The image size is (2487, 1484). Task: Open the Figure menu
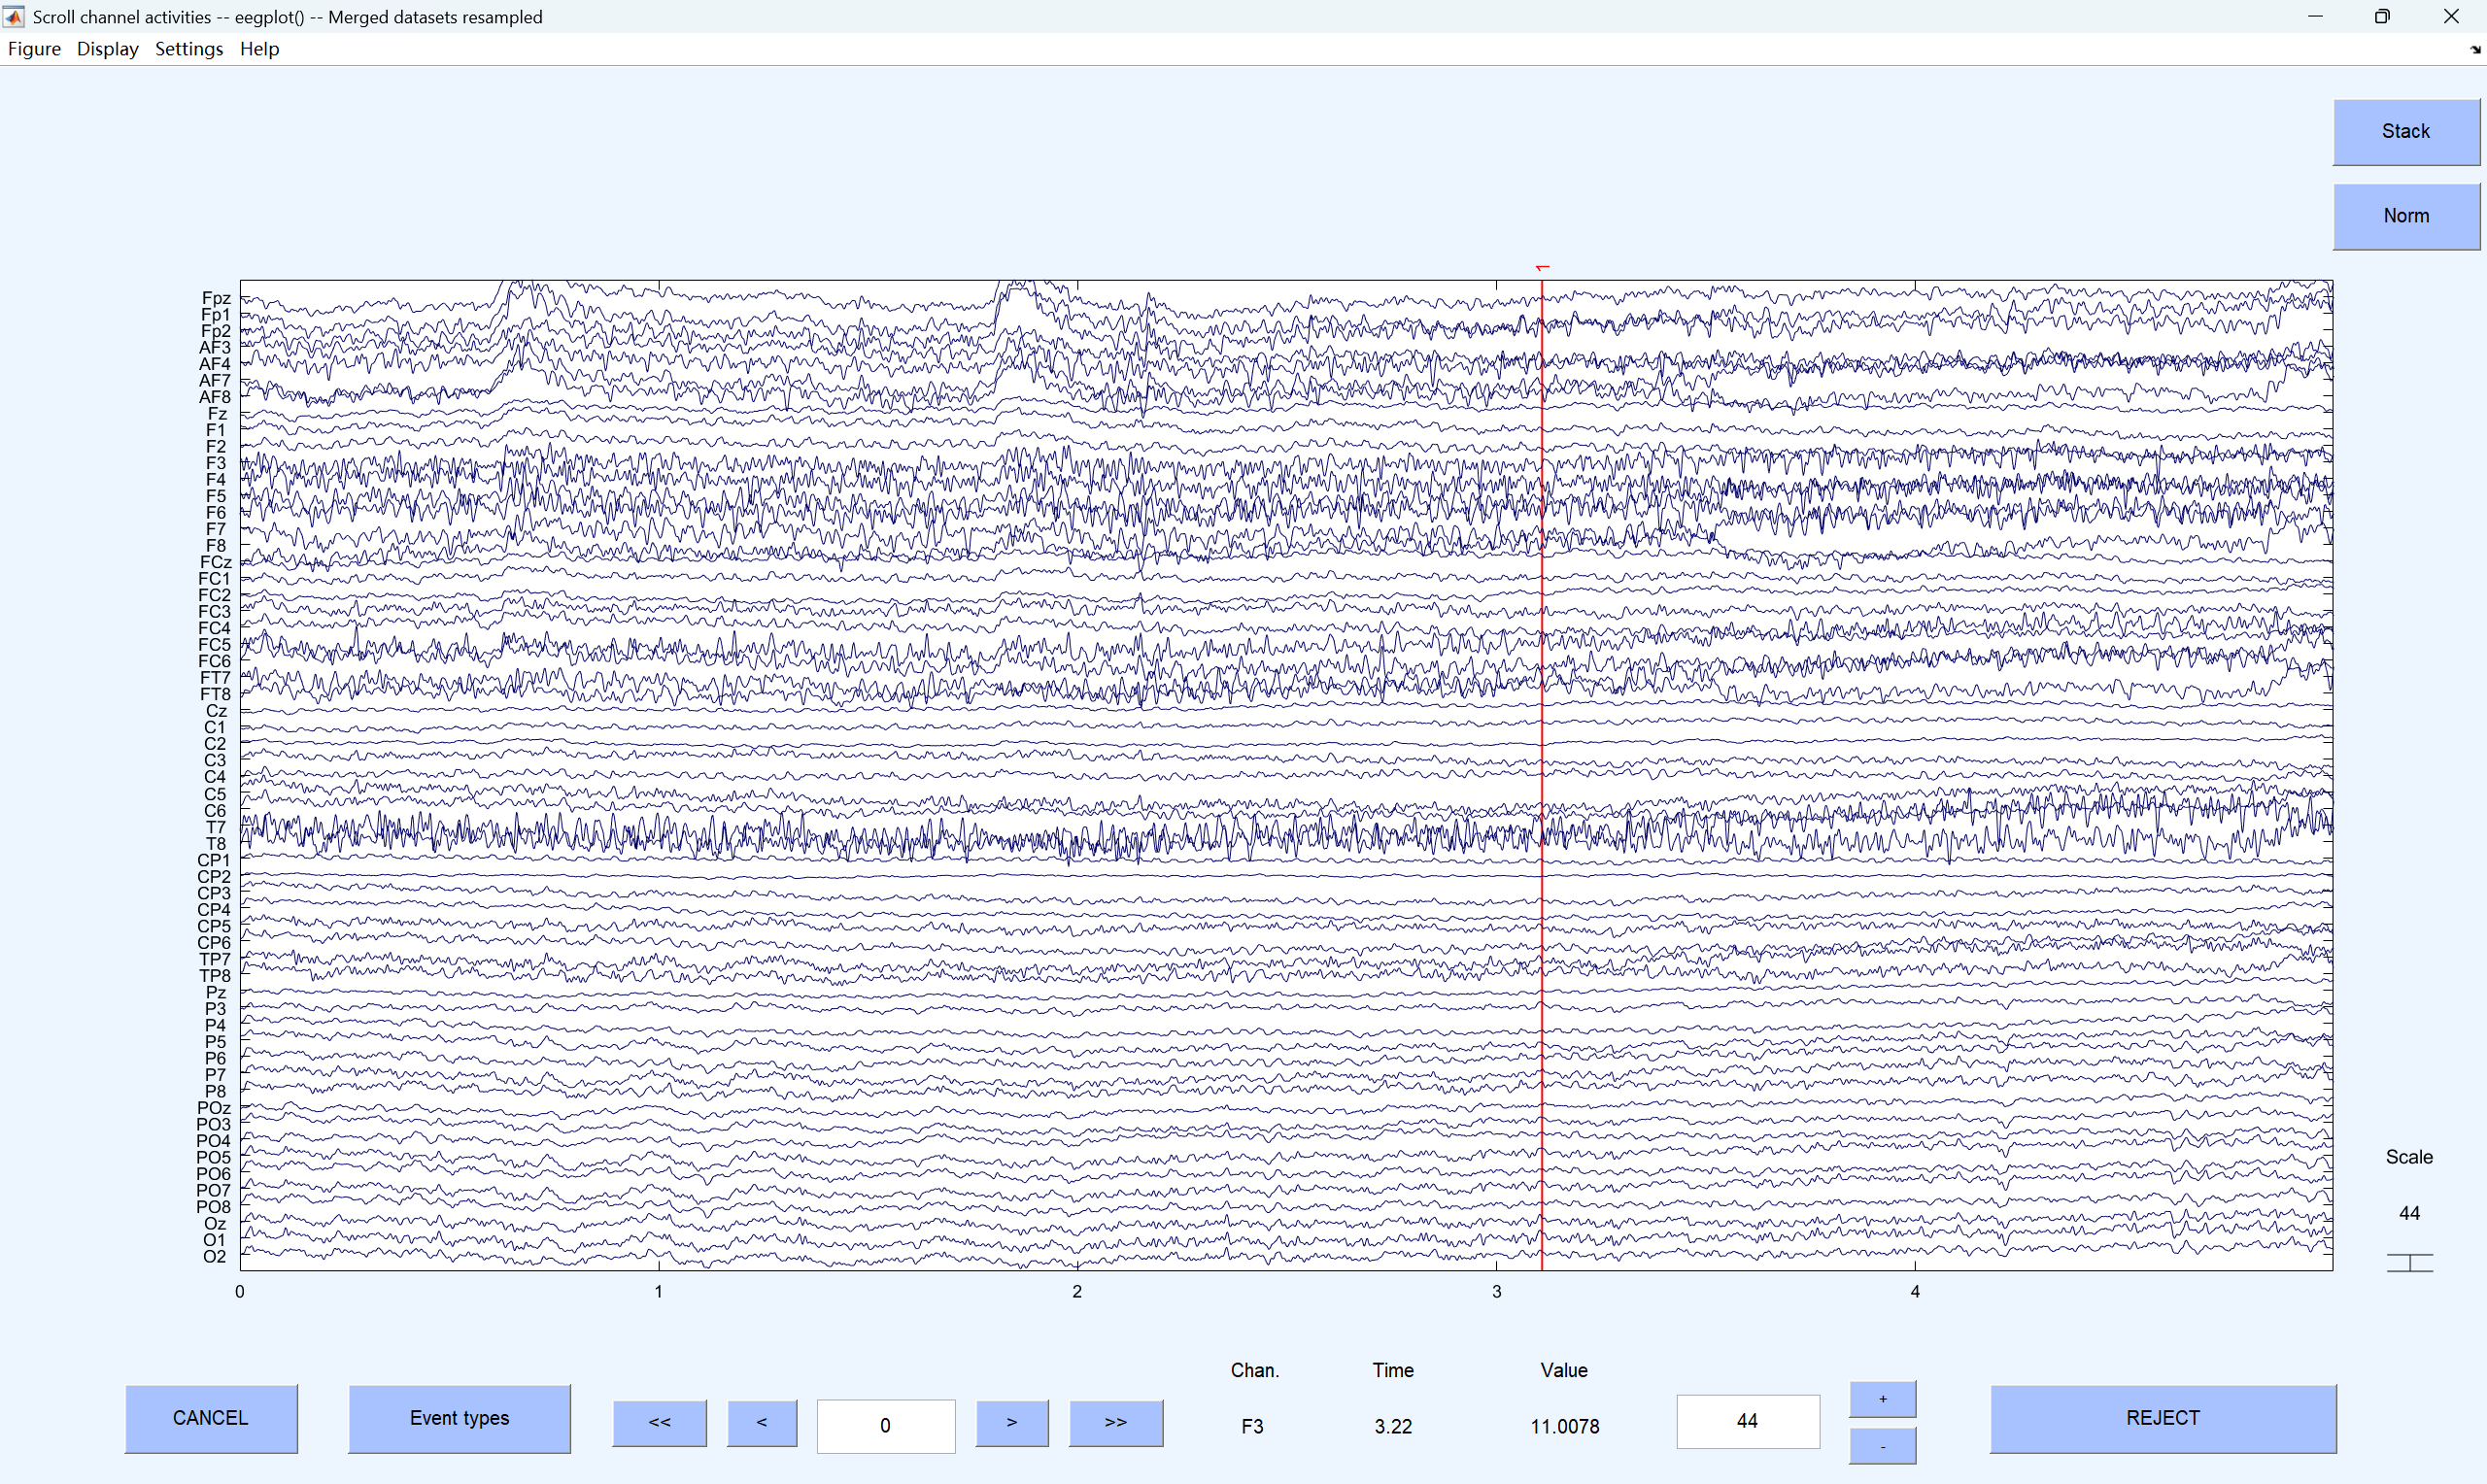(34, 49)
